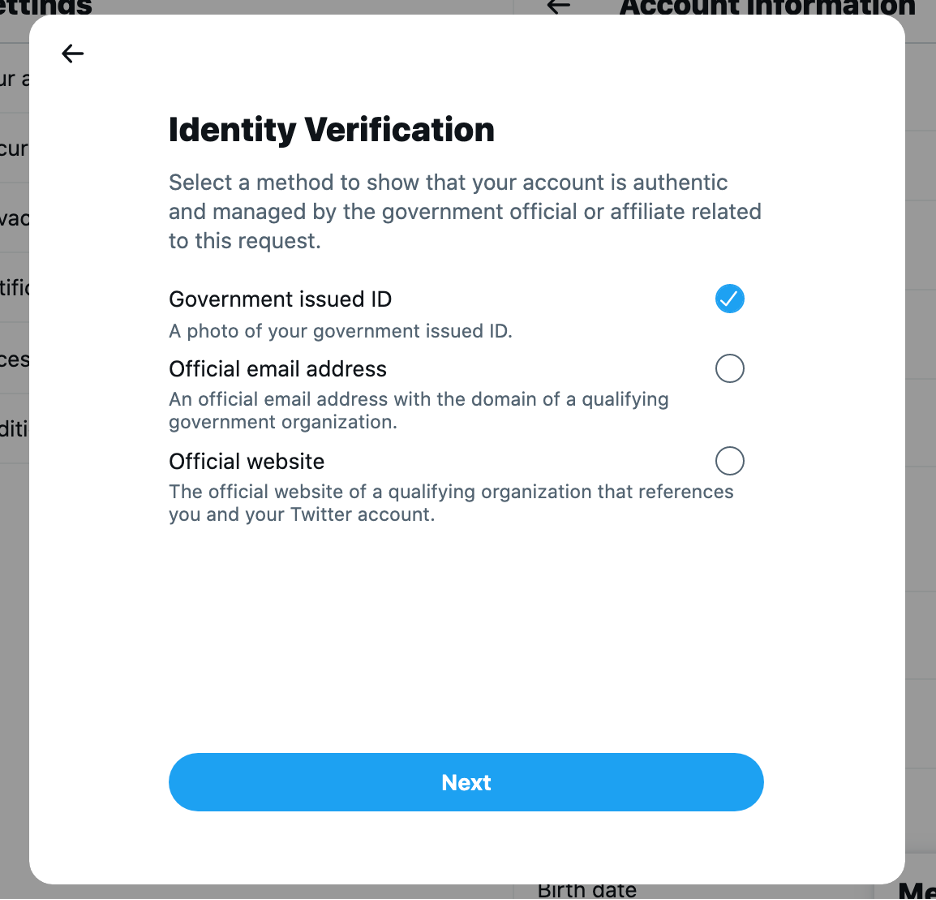The width and height of the screenshot is (936, 900).
Task: Pick the Official website radio option
Action: pyautogui.click(x=730, y=460)
